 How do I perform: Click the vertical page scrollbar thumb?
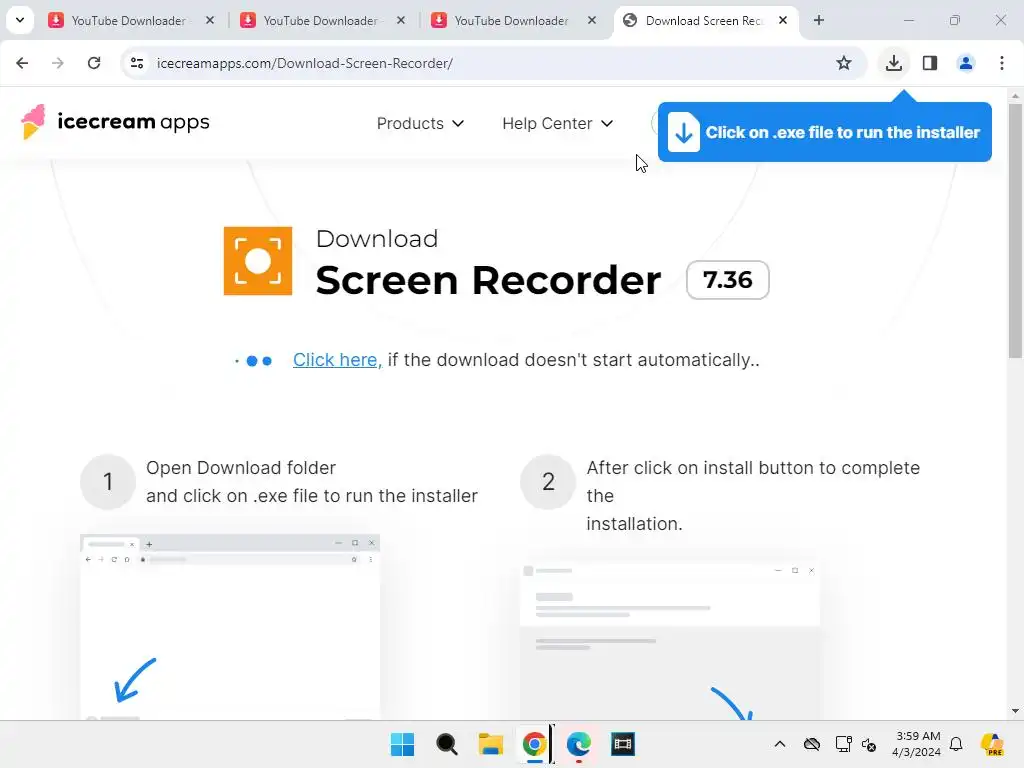pyautogui.click(x=1014, y=230)
